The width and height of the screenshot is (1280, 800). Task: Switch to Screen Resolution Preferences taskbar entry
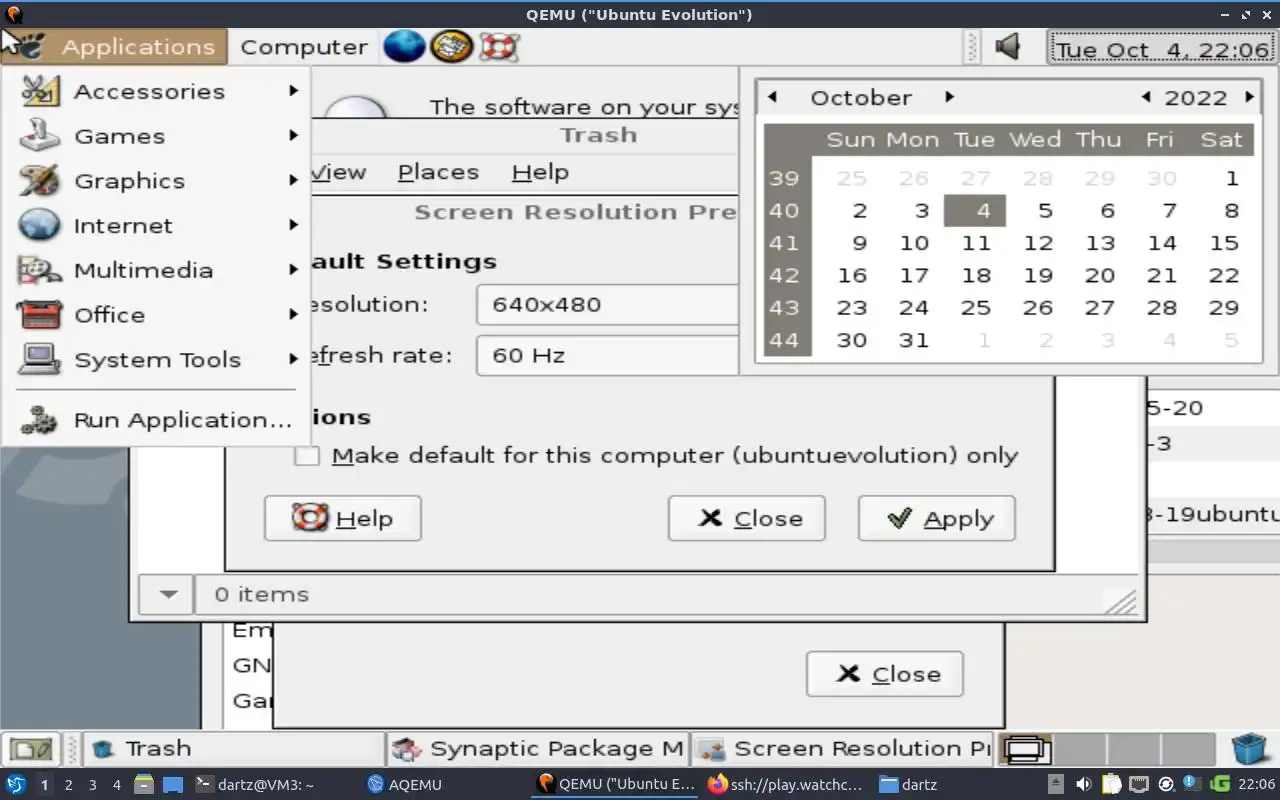pyautogui.click(x=841, y=748)
